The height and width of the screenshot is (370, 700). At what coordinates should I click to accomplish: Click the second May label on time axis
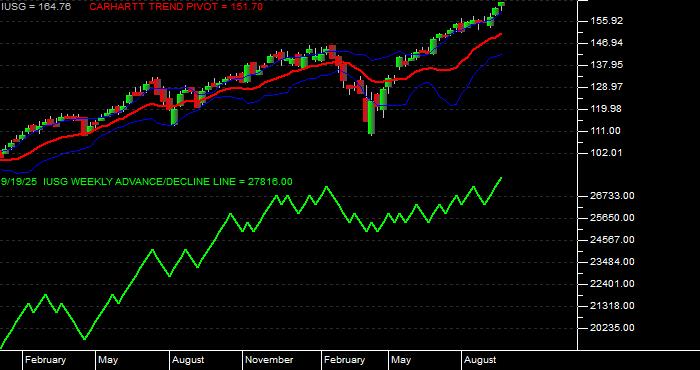tap(401, 360)
